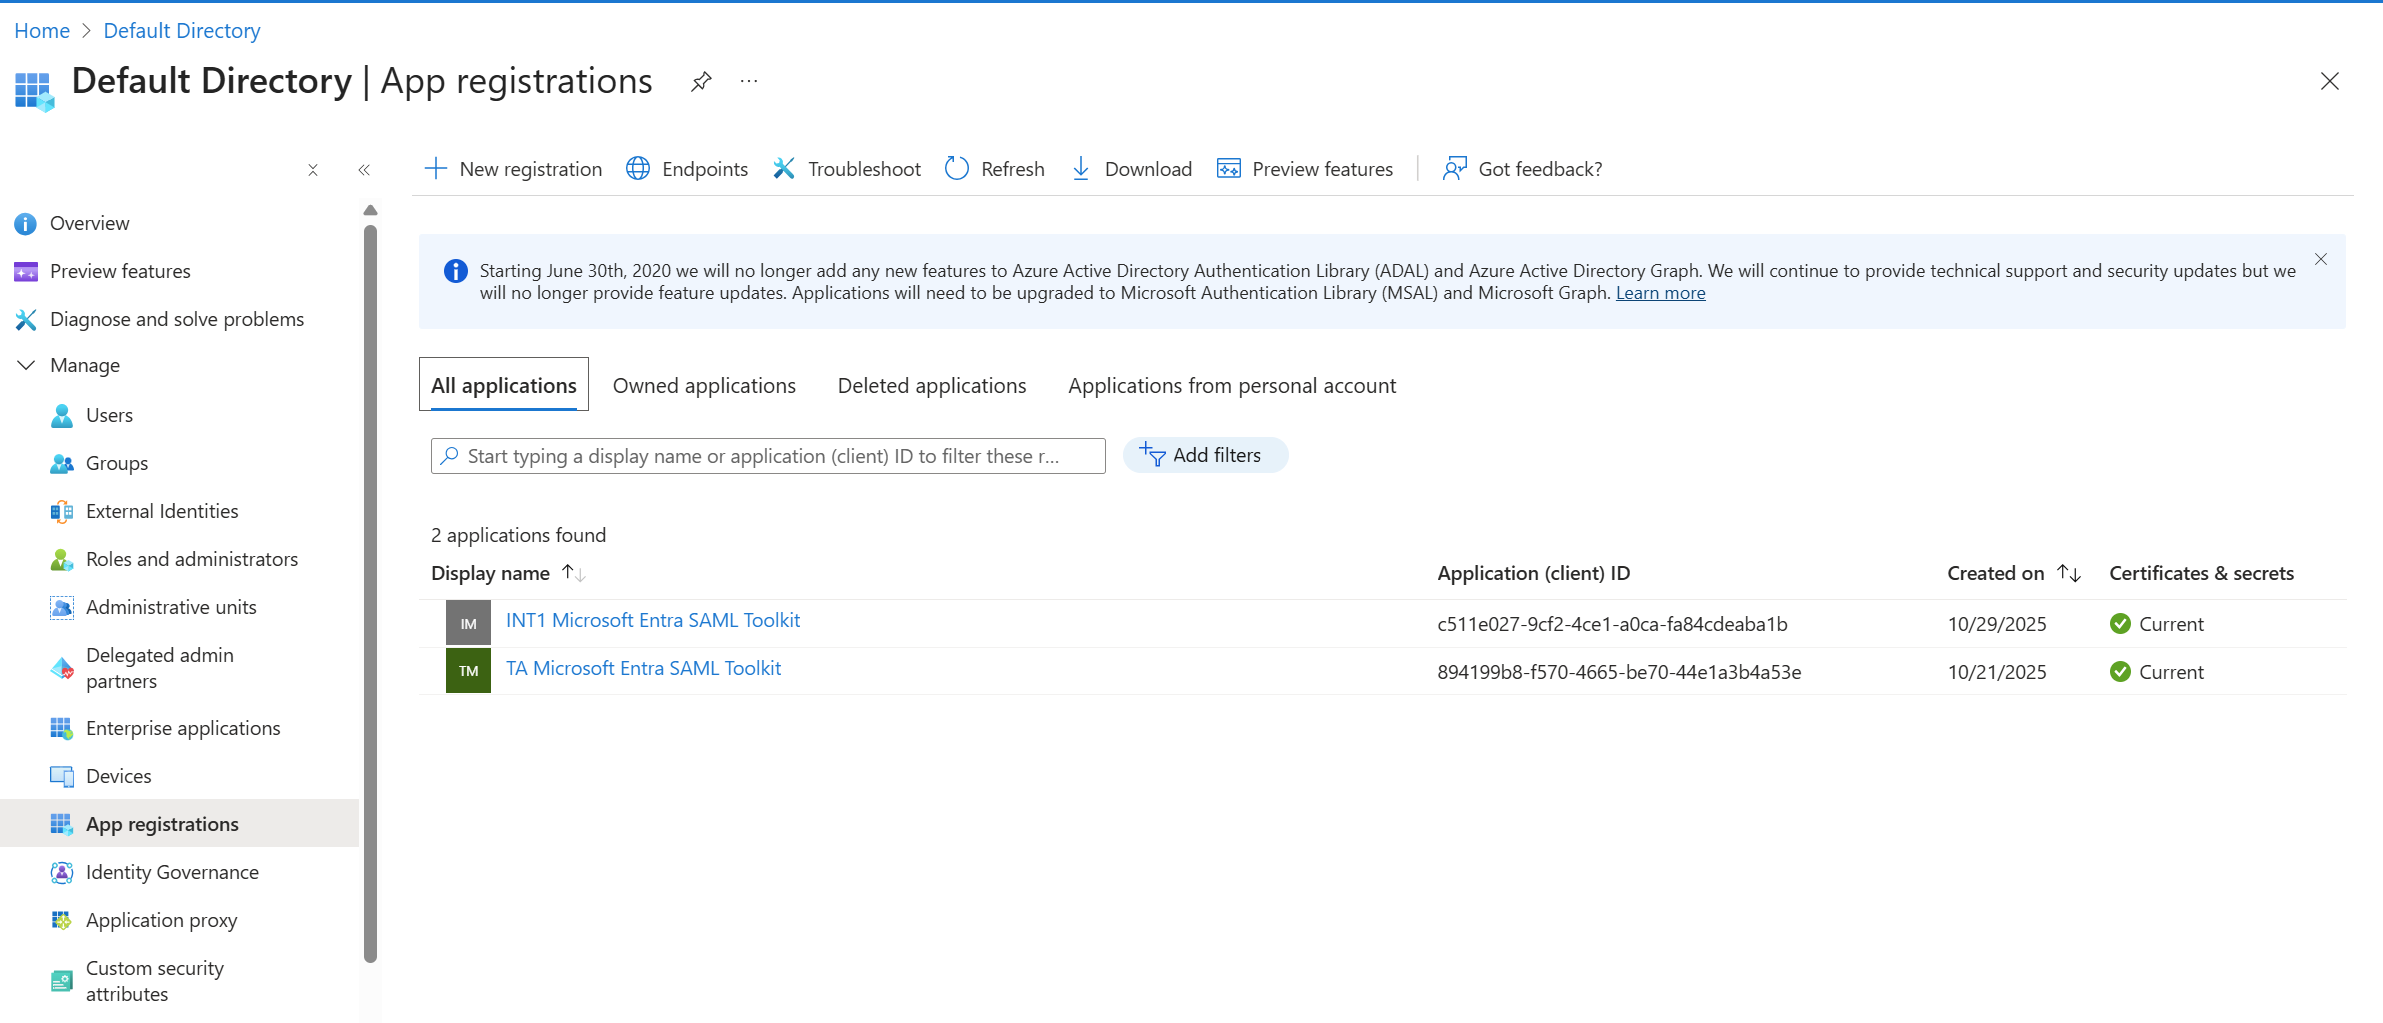Collapse the left navigation pane
Viewport: 2383px width, 1023px height.
[x=364, y=170]
